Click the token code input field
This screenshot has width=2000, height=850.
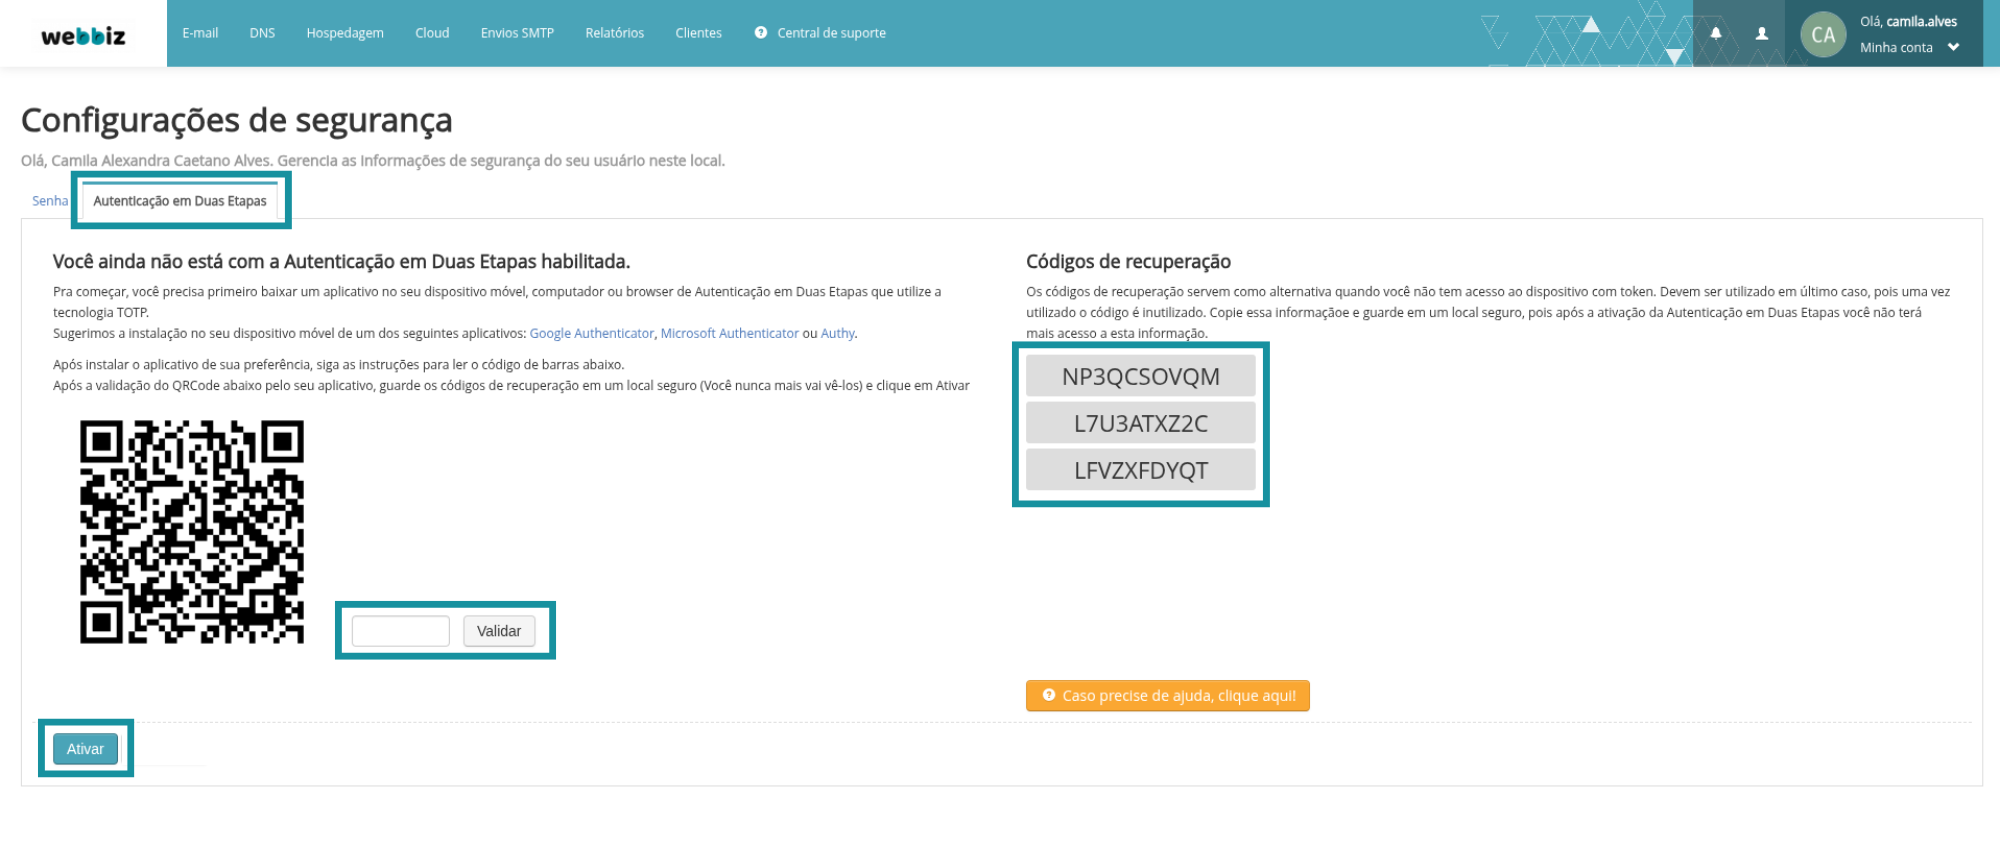click(400, 631)
